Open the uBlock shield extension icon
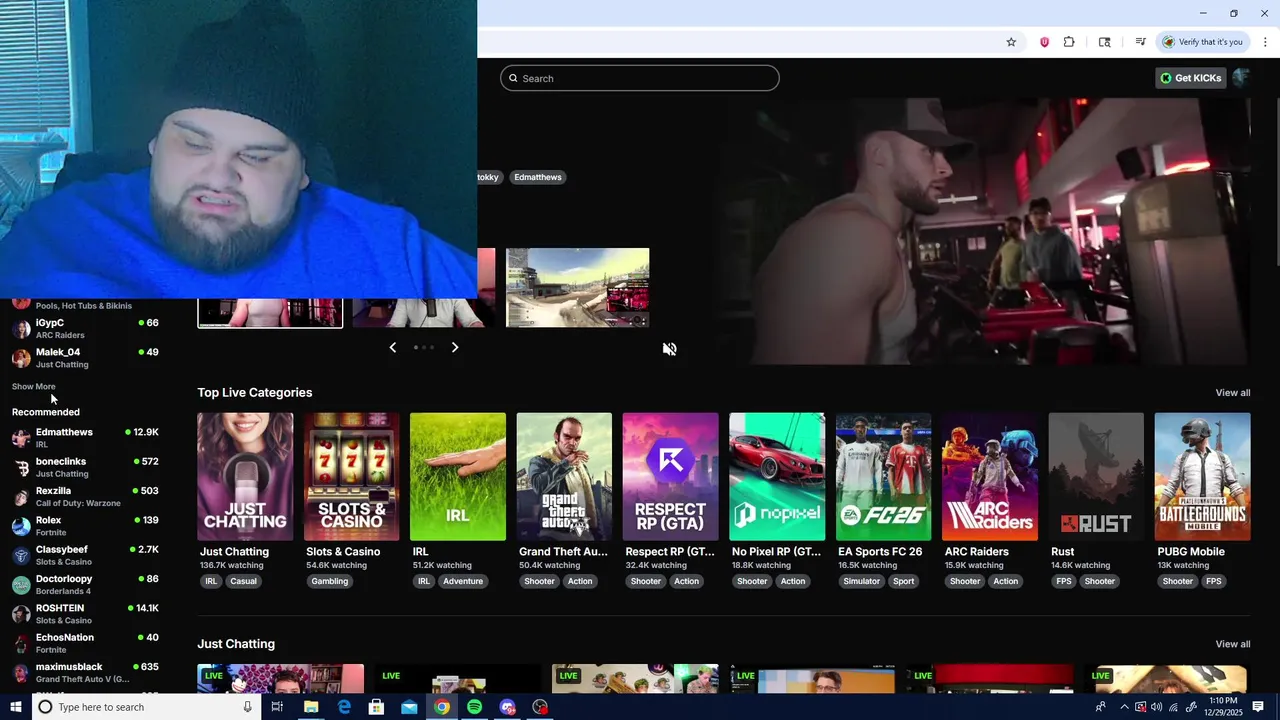1280x720 pixels. coord(1044,42)
